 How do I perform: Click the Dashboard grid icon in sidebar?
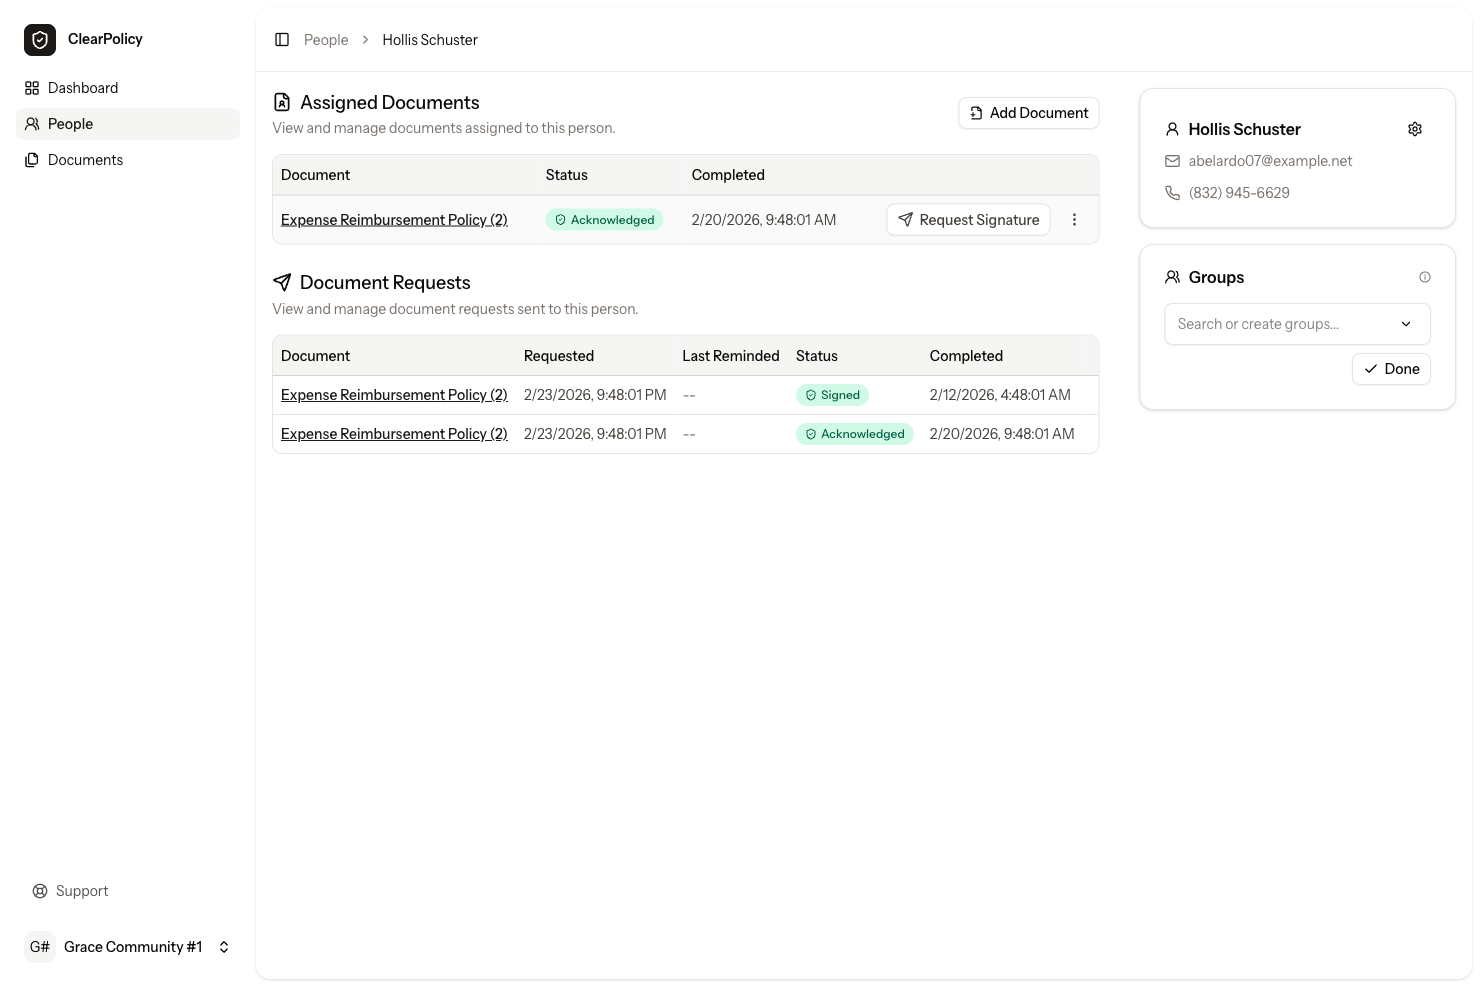click(31, 87)
